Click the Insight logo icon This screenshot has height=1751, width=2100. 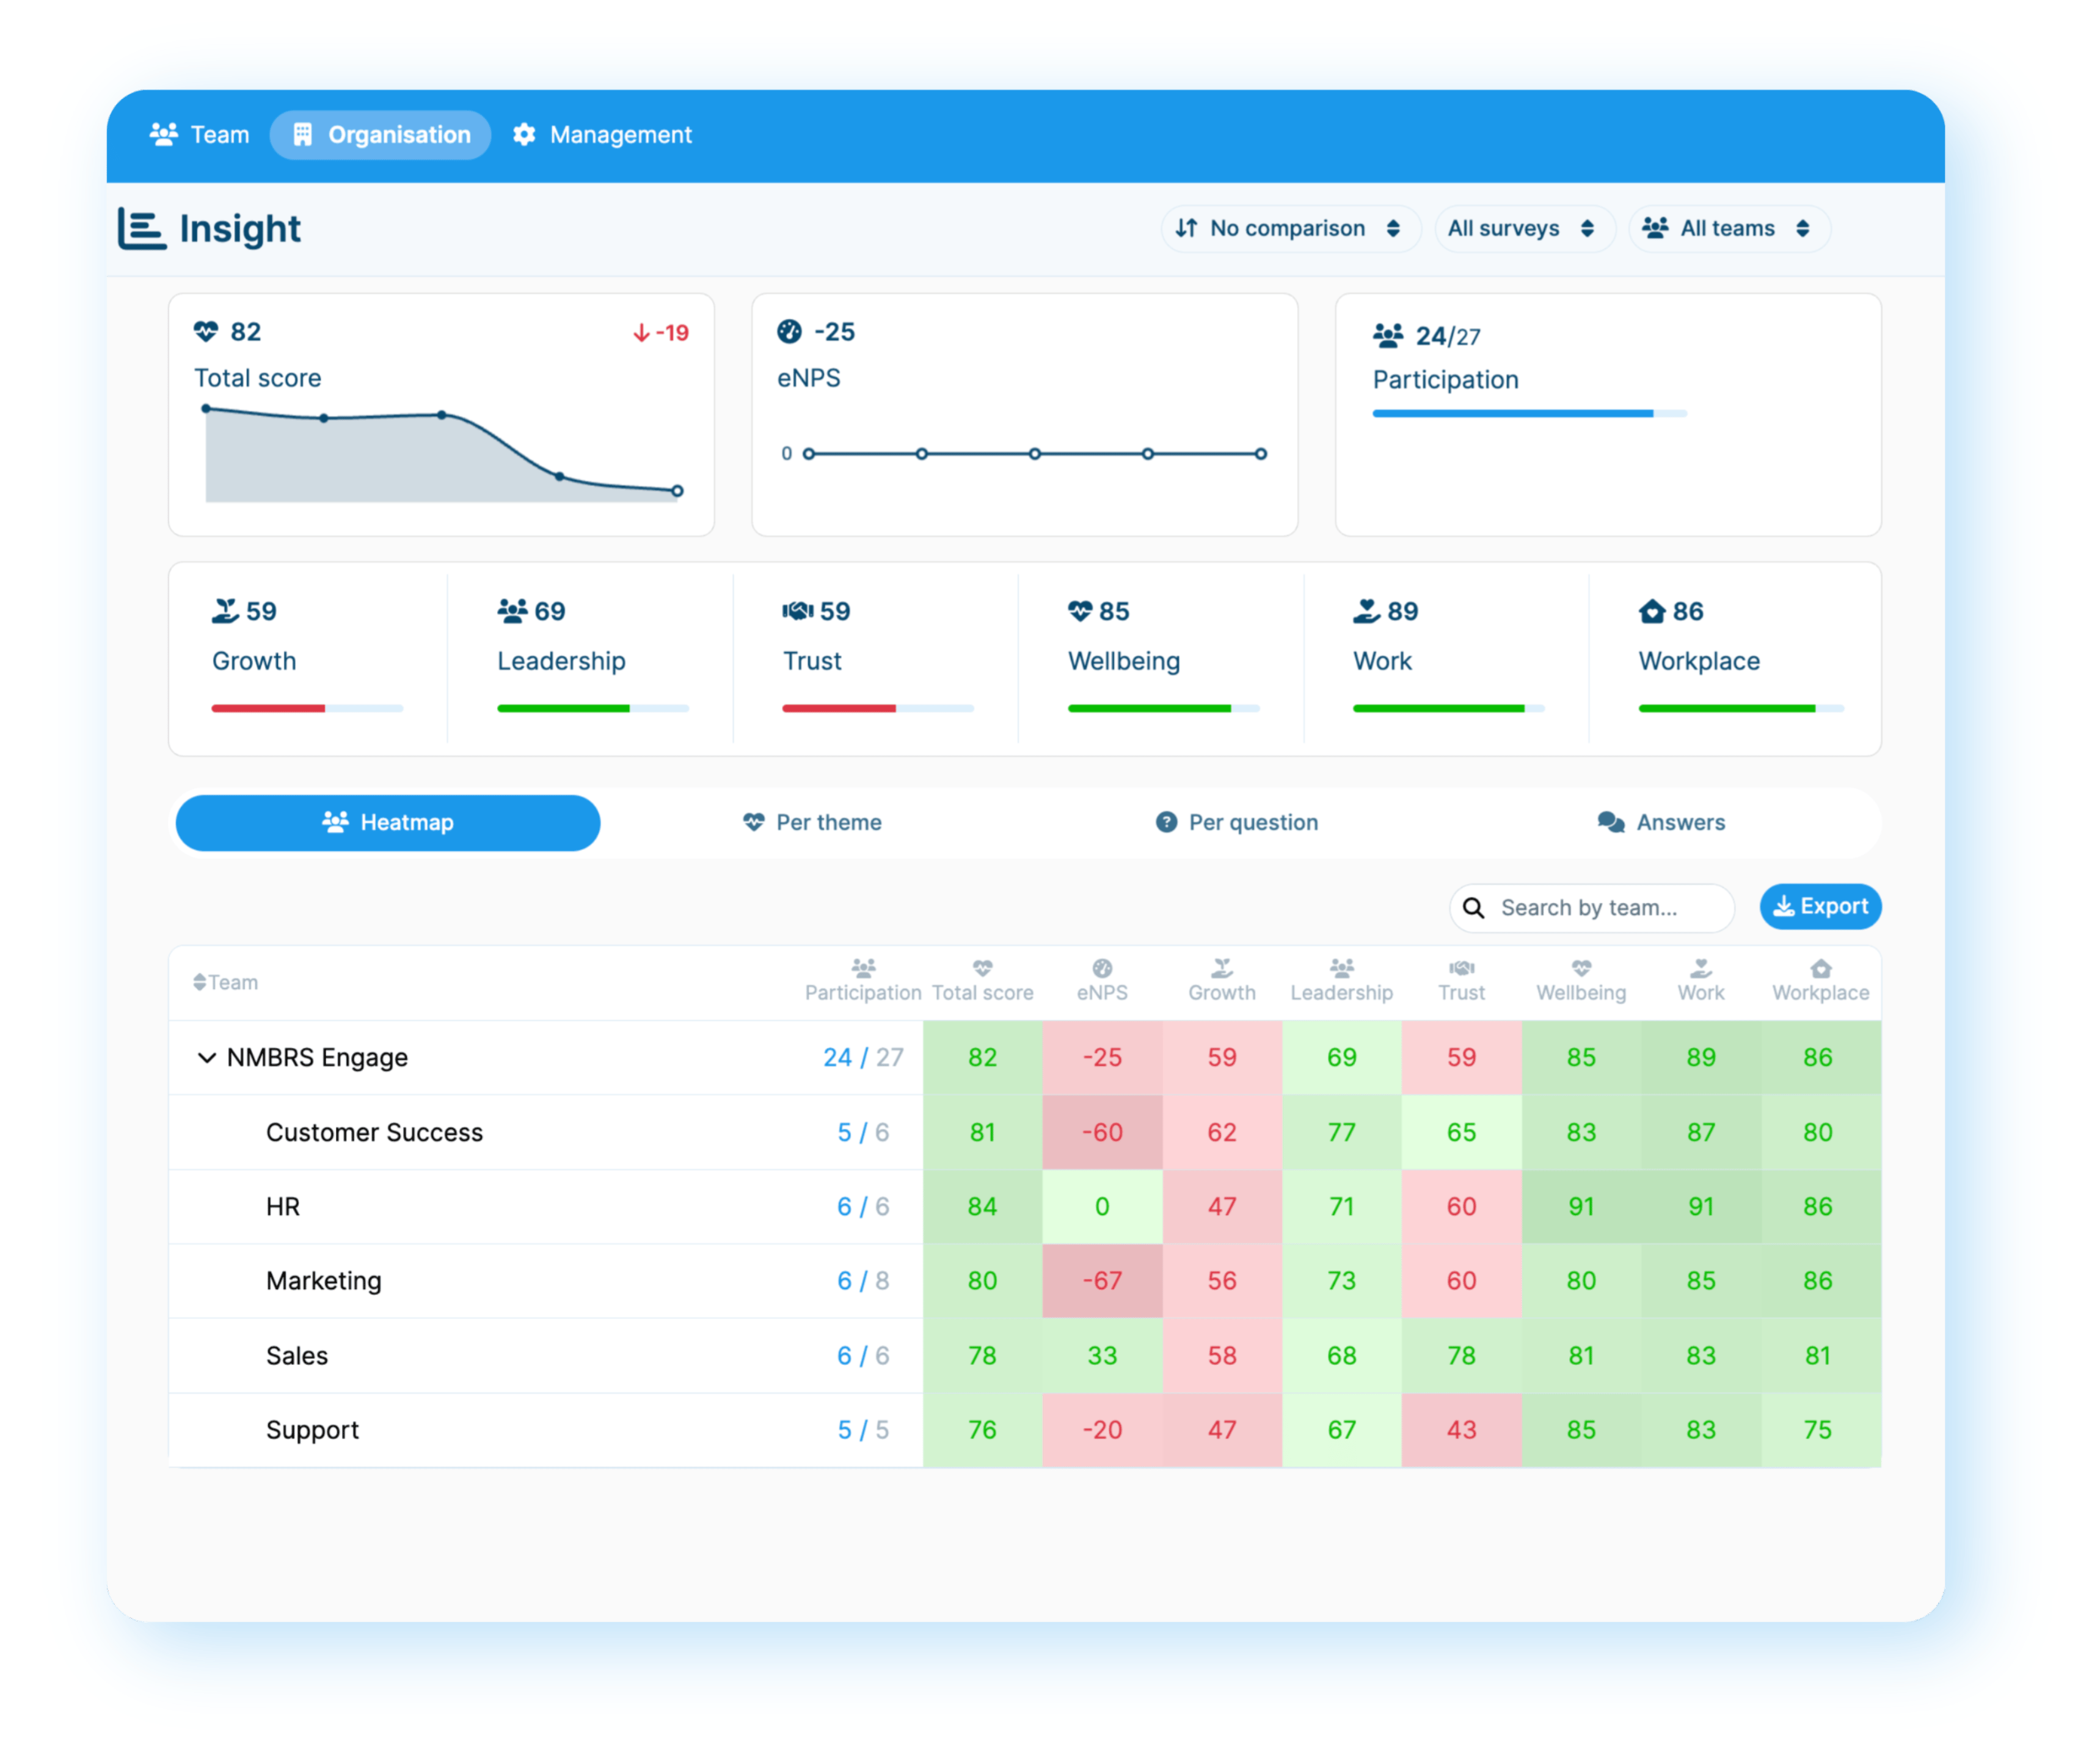coord(142,228)
